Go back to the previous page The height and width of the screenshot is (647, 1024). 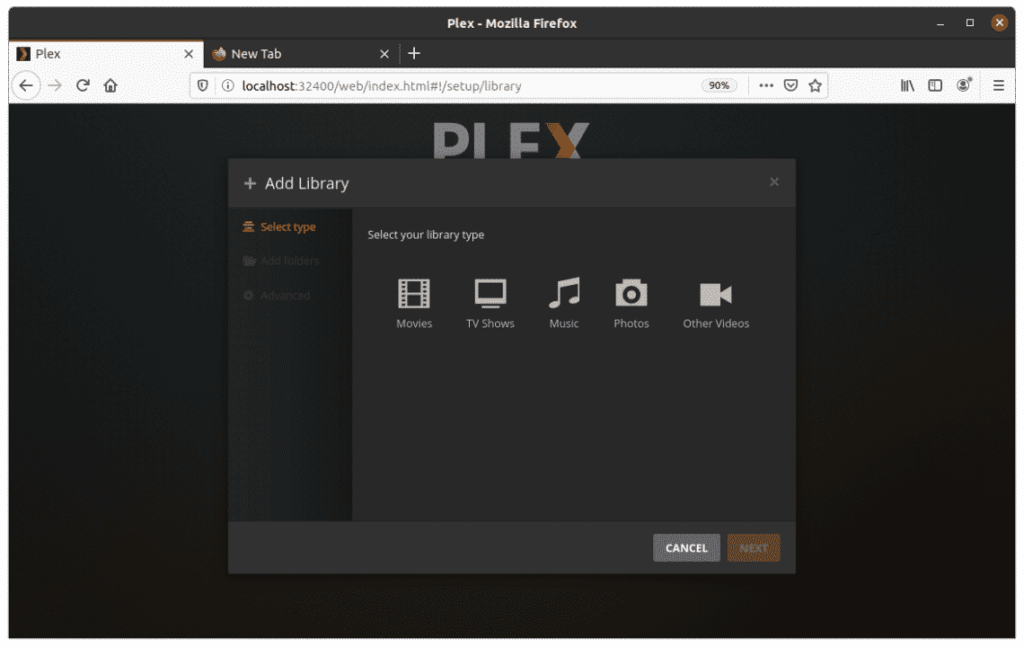[x=26, y=86]
